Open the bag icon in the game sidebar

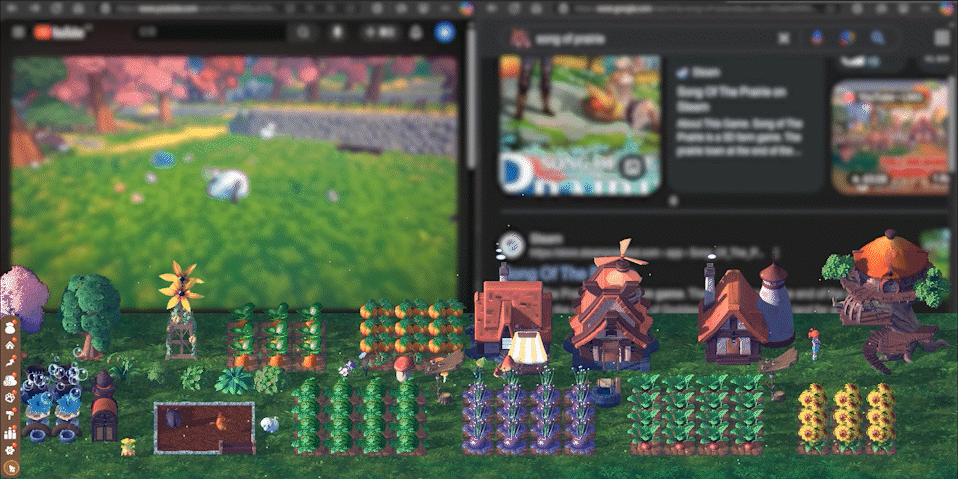(x=10, y=329)
